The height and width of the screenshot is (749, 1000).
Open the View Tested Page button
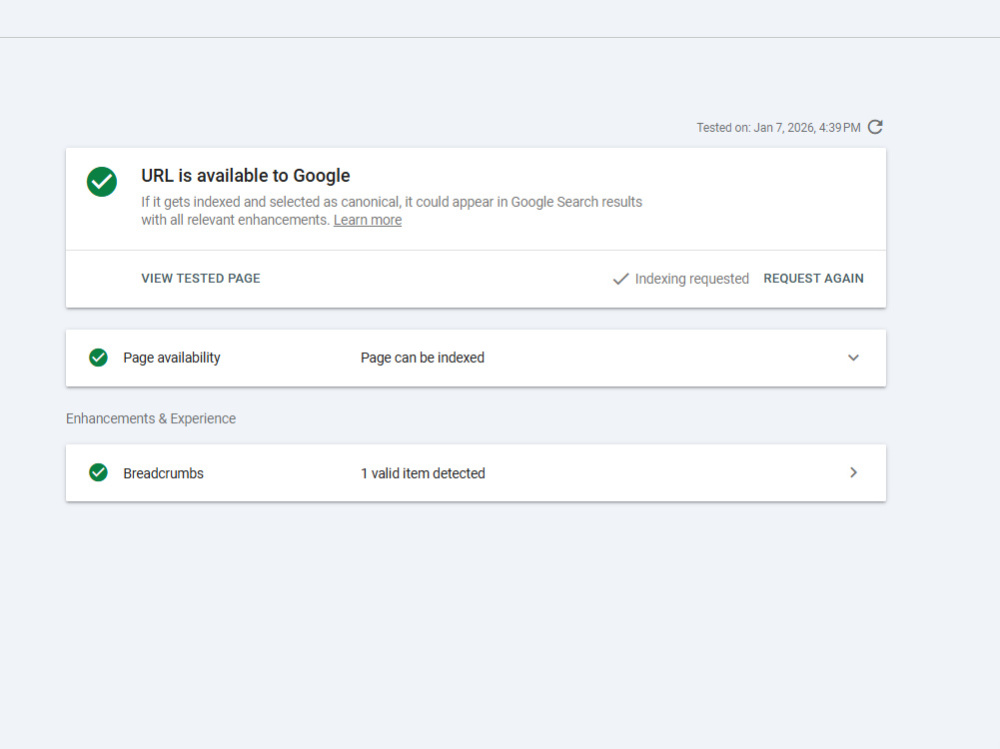201,278
